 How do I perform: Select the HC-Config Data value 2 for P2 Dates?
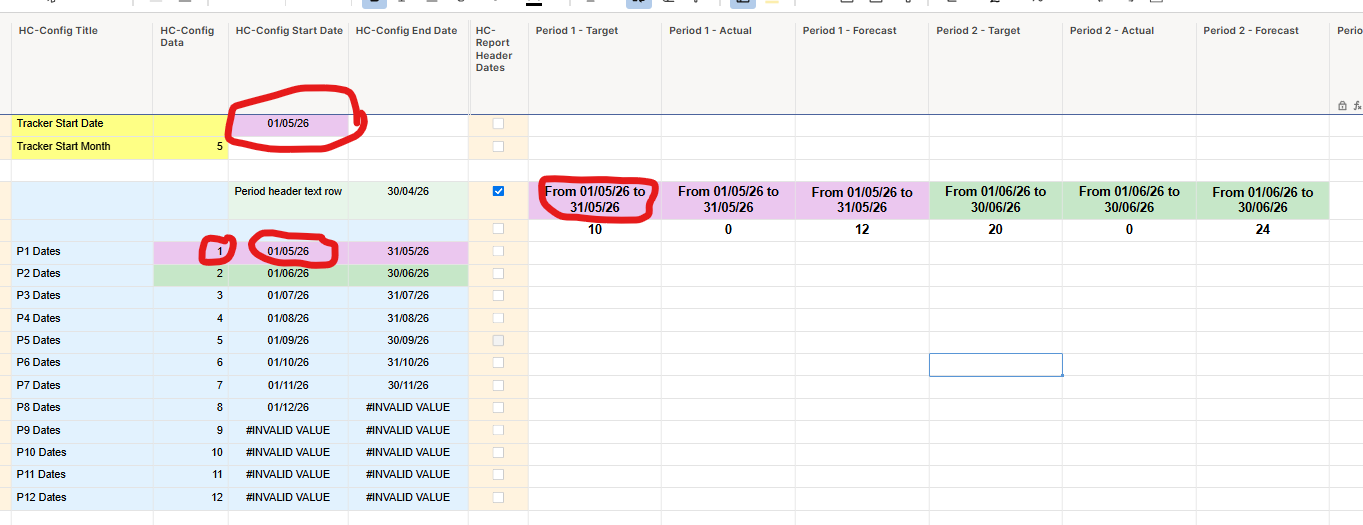(190, 274)
